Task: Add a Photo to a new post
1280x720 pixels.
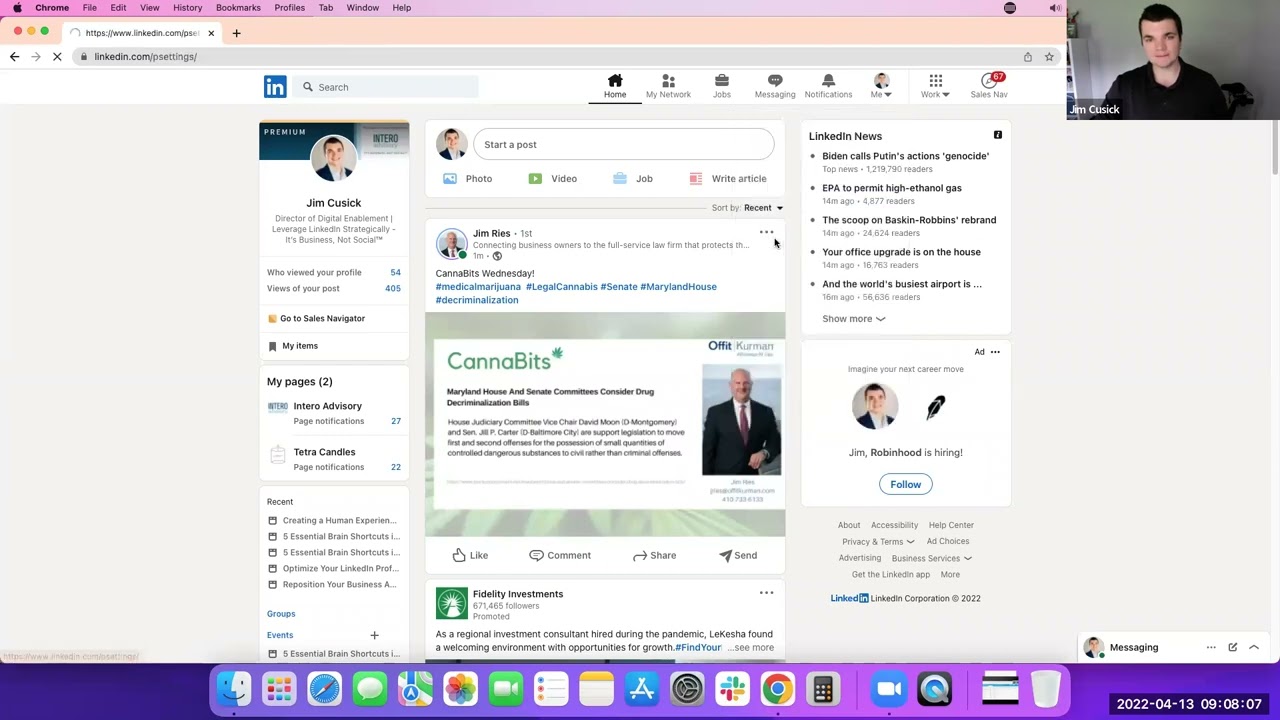Action: pyautogui.click(x=468, y=179)
